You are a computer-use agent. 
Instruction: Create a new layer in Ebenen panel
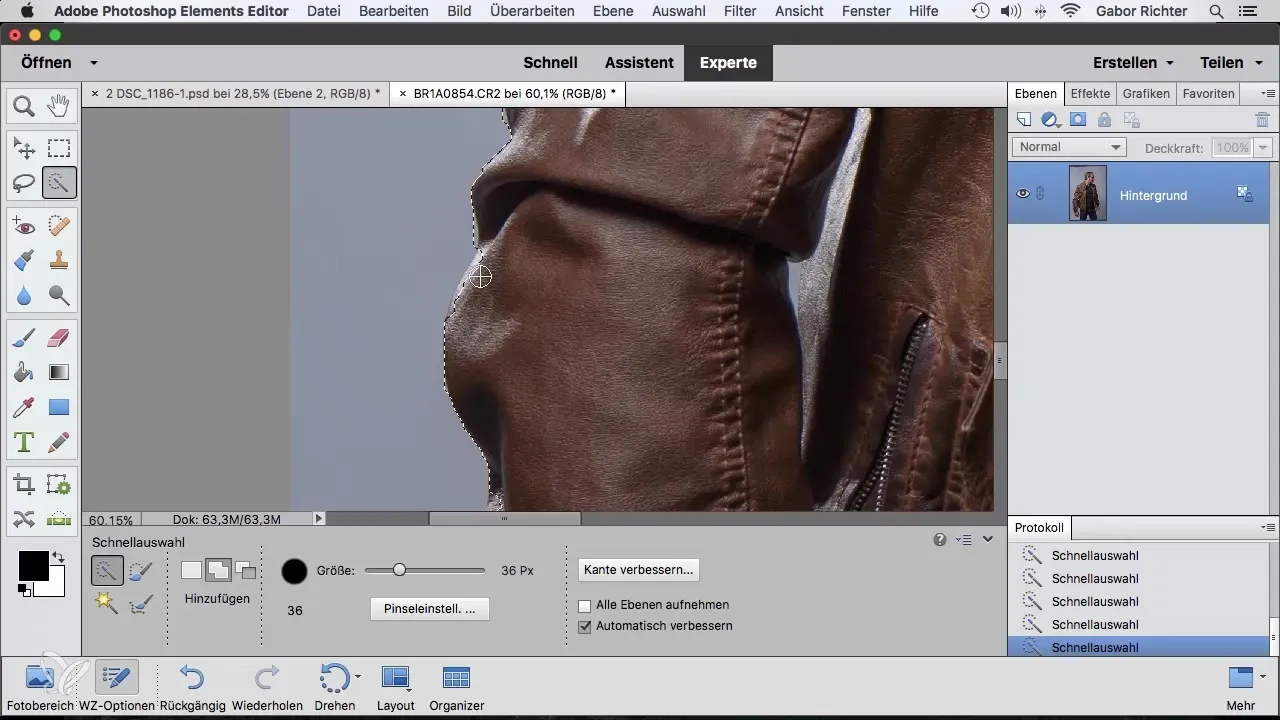click(x=1024, y=120)
